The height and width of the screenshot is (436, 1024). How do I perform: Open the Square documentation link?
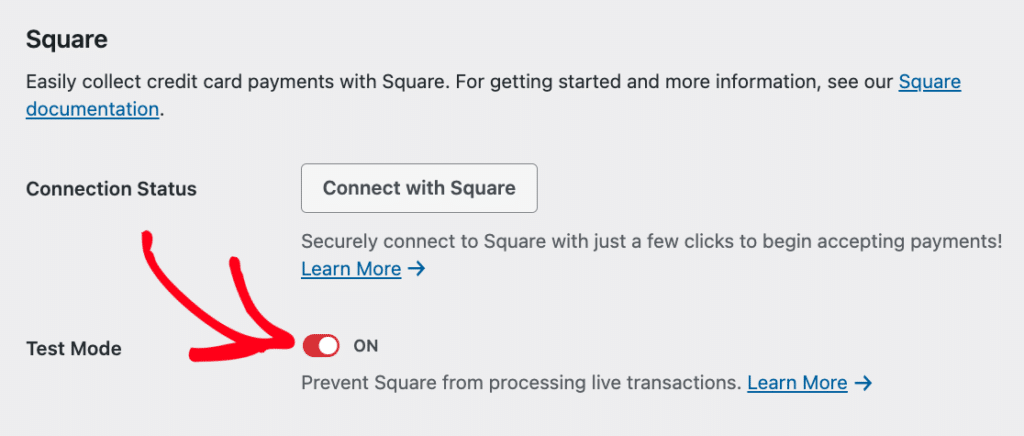click(929, 82)
